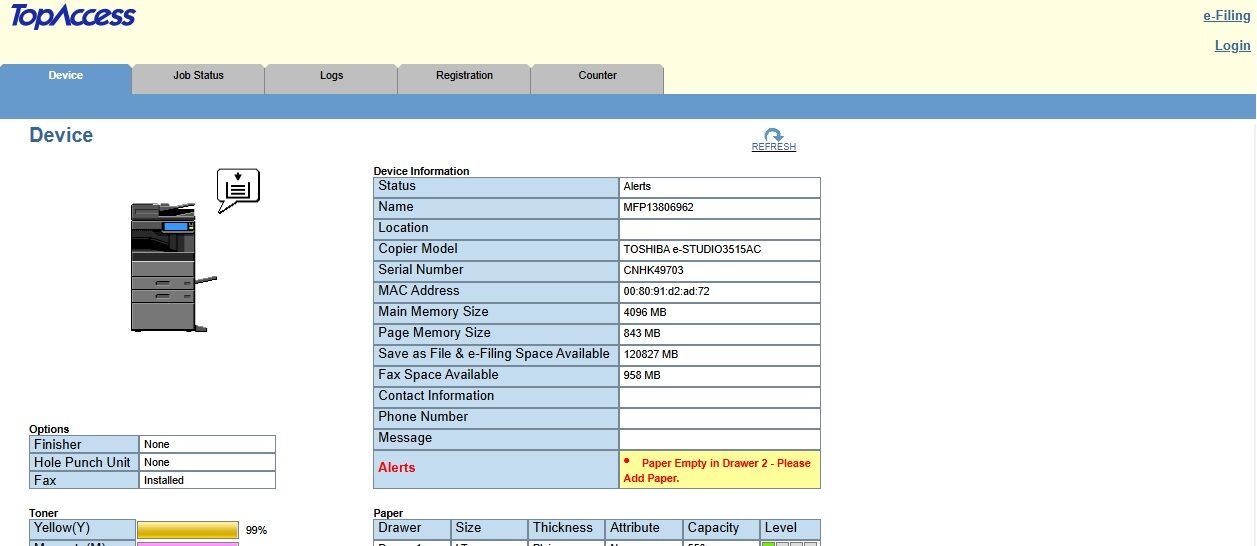
Task: Click the device name MFP13806962
Action: pyautogui.click(x=658, y=208)
